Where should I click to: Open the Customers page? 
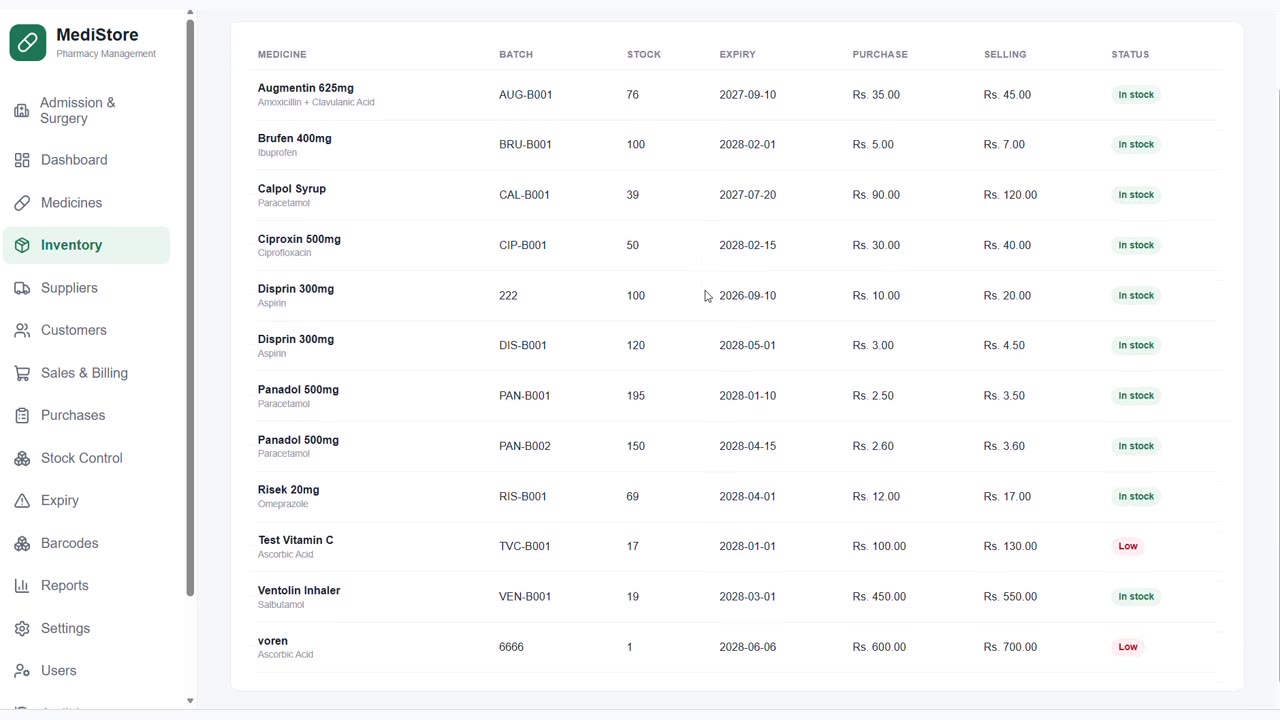(87, 330)
